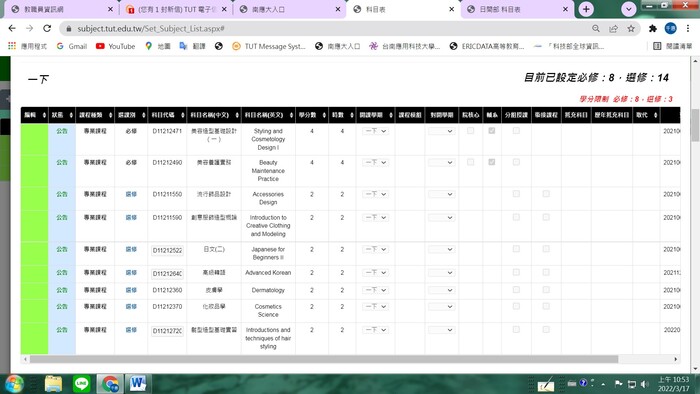
Task: Open the empty dropdown in D11212720 row
Action: click(442, 330)
